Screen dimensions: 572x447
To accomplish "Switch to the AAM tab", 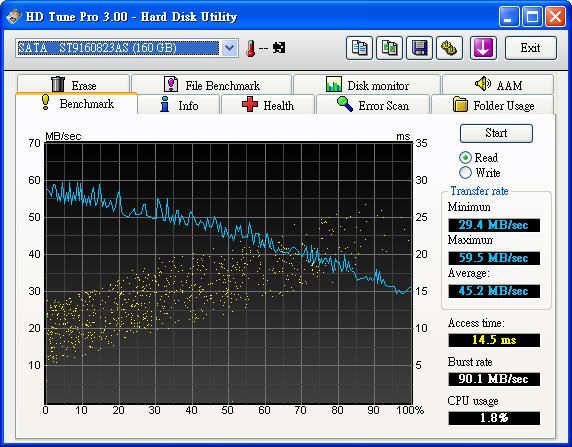I will (498, 85).
